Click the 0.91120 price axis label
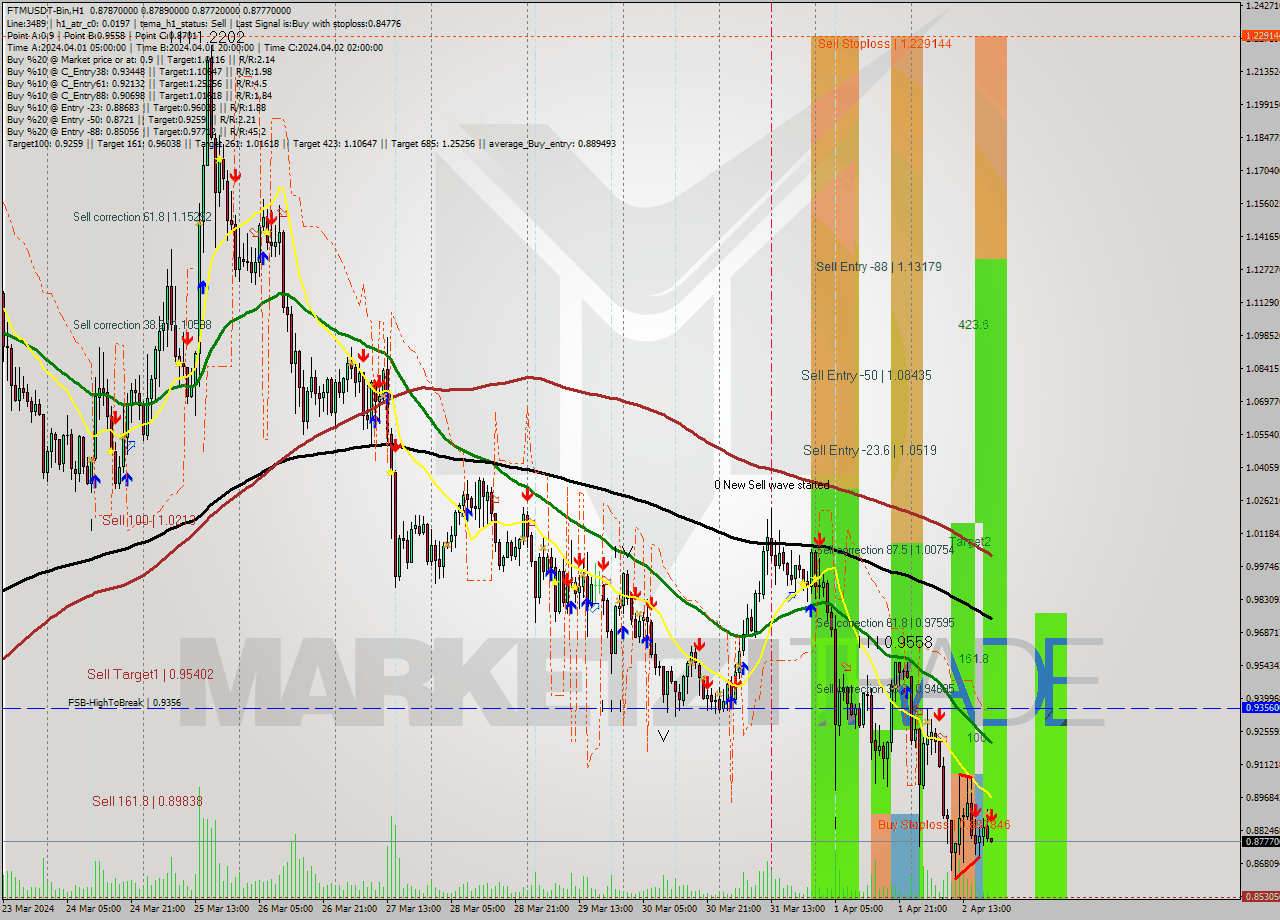This screenshot has height=920, width=1280. point(1262,764)
